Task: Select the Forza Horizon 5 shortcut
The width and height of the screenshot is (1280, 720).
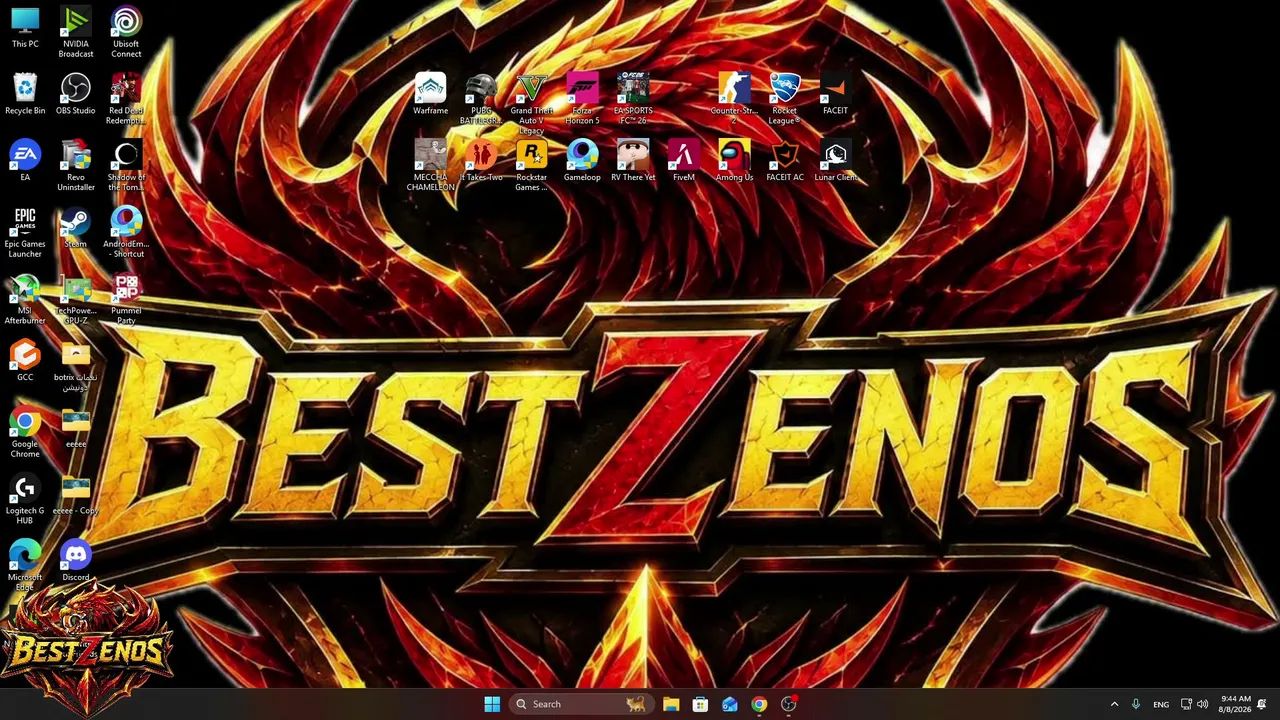Action: click(x=582, y=99)
